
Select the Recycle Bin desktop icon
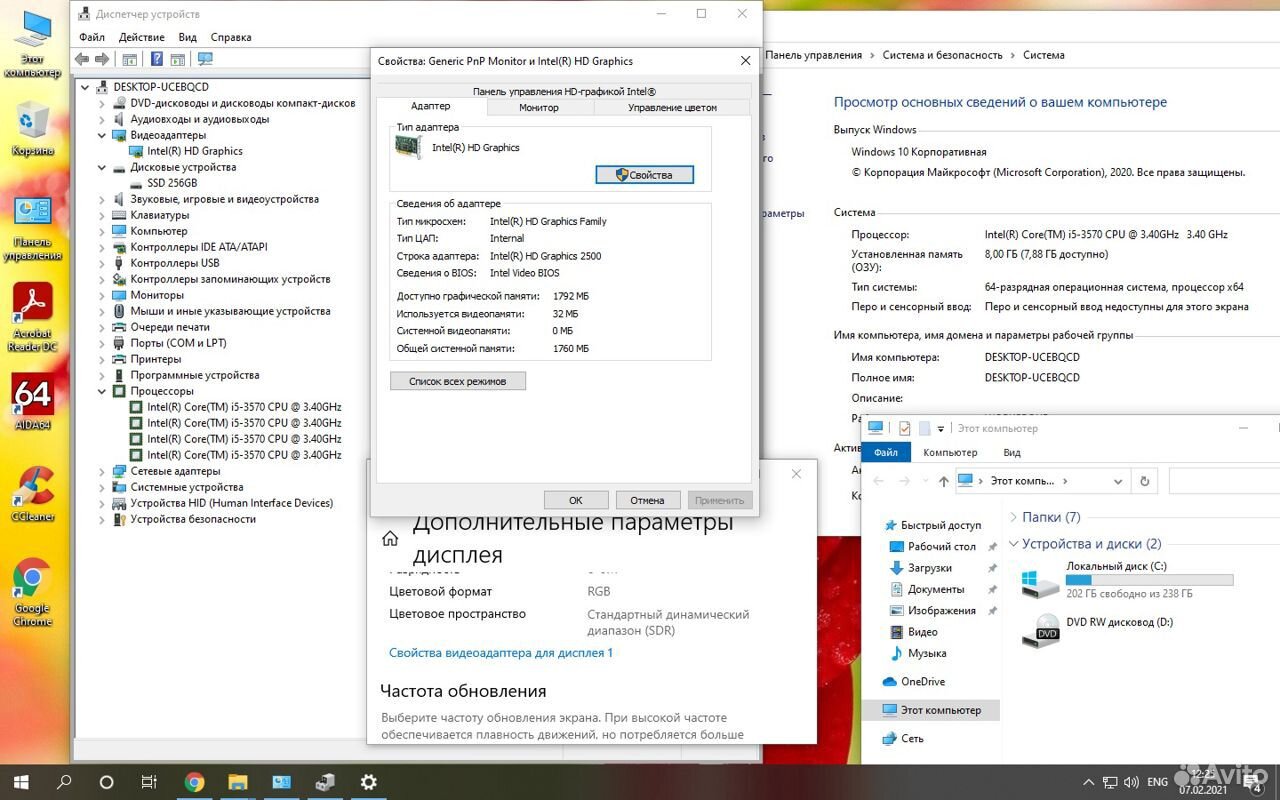click(33, 129)
